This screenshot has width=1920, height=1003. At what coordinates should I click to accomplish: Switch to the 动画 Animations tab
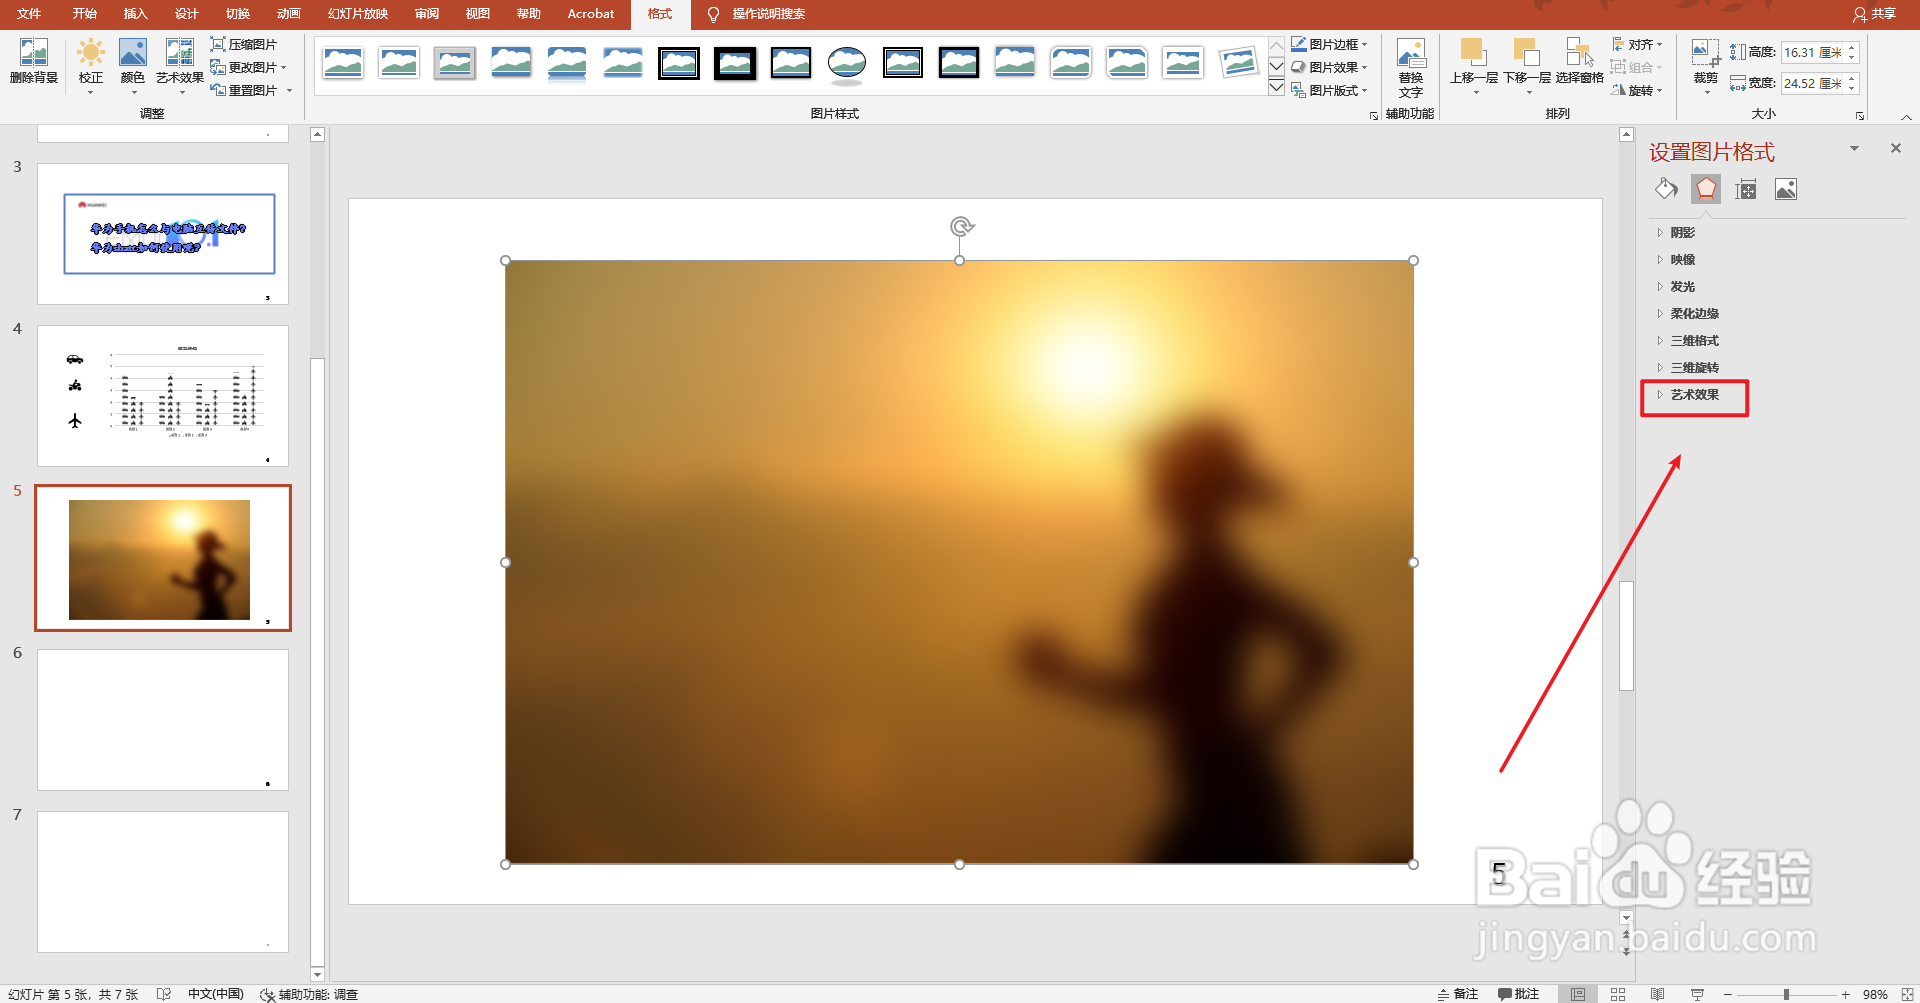coord(288,14)
